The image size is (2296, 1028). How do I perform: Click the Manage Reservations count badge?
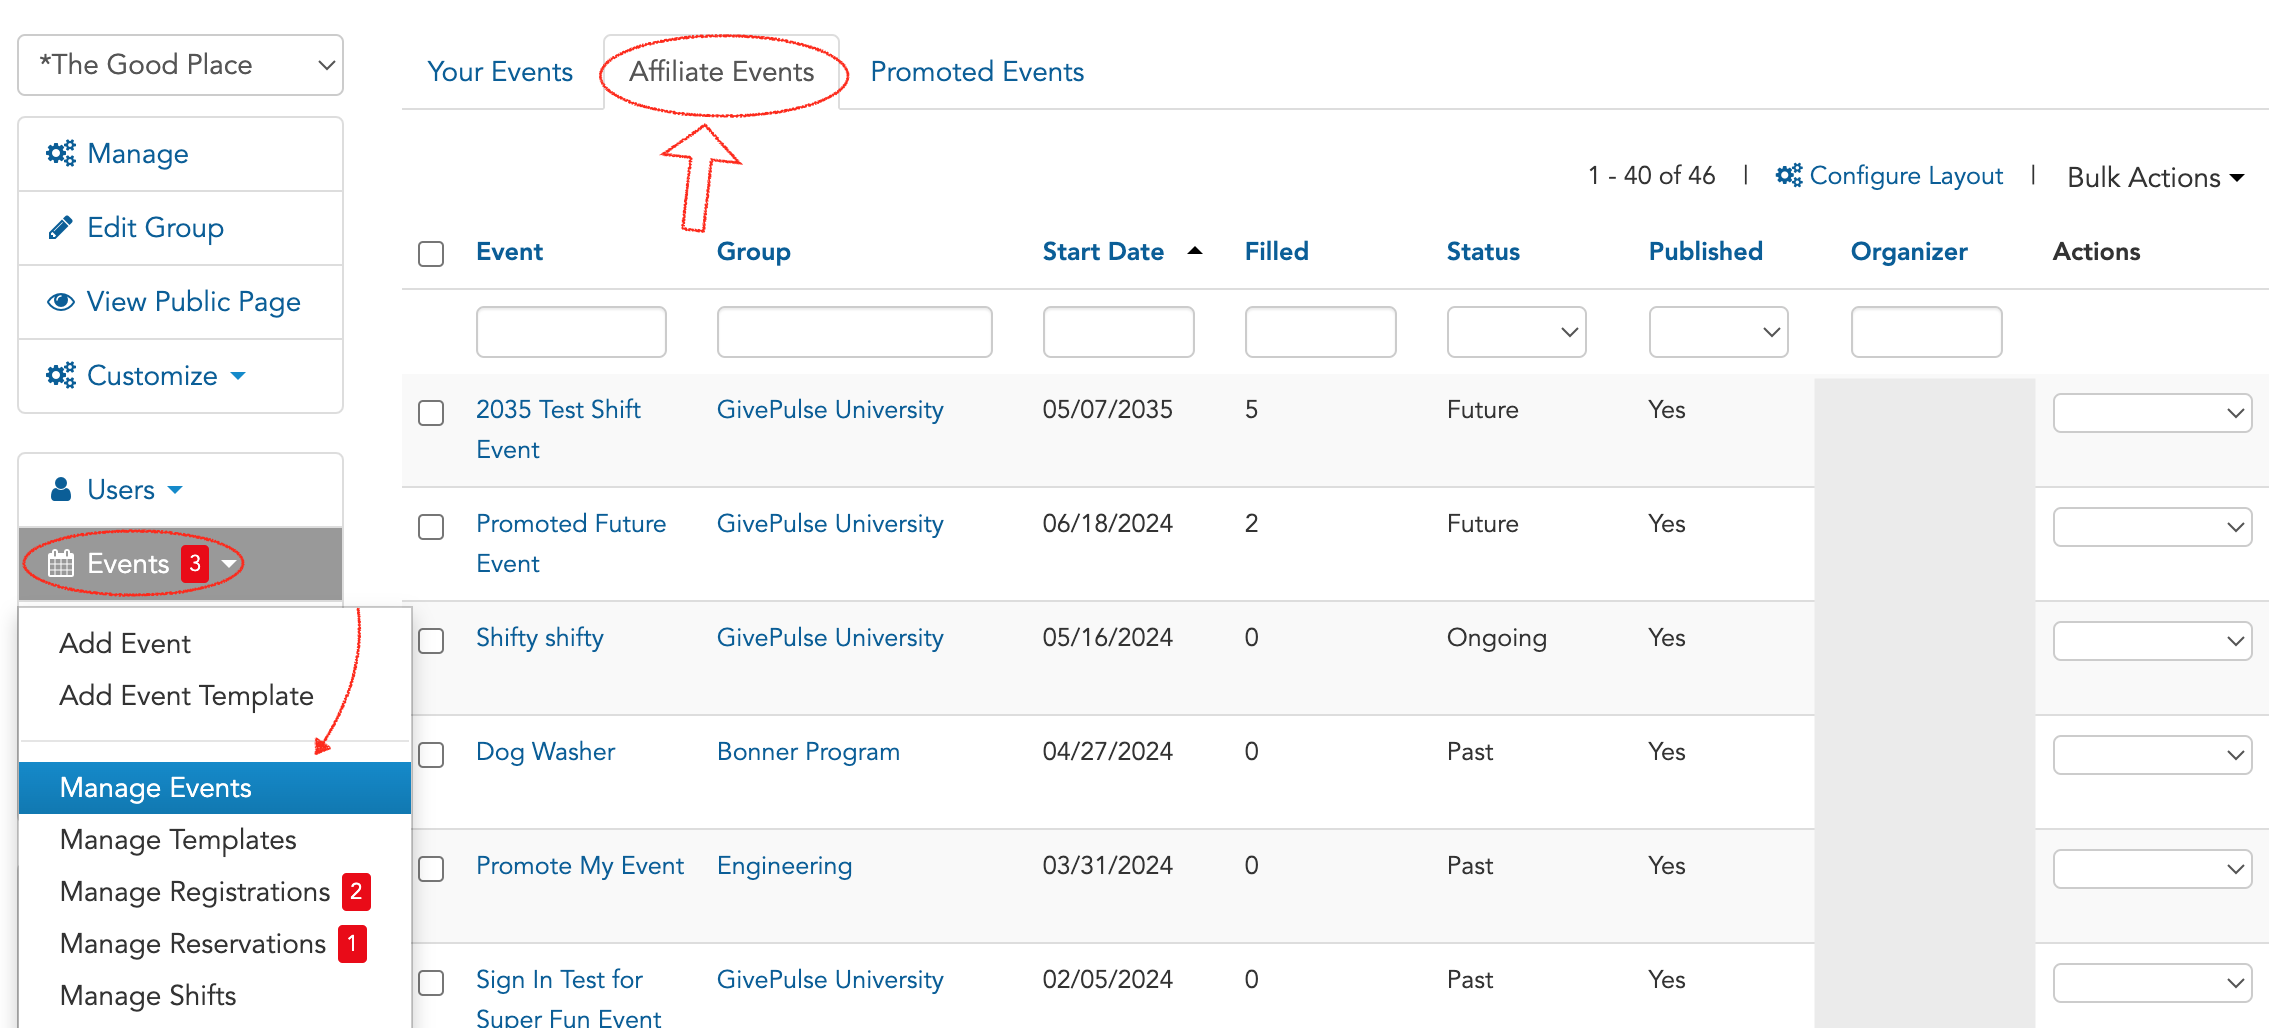pyautogui.click(x=352, y=943)
